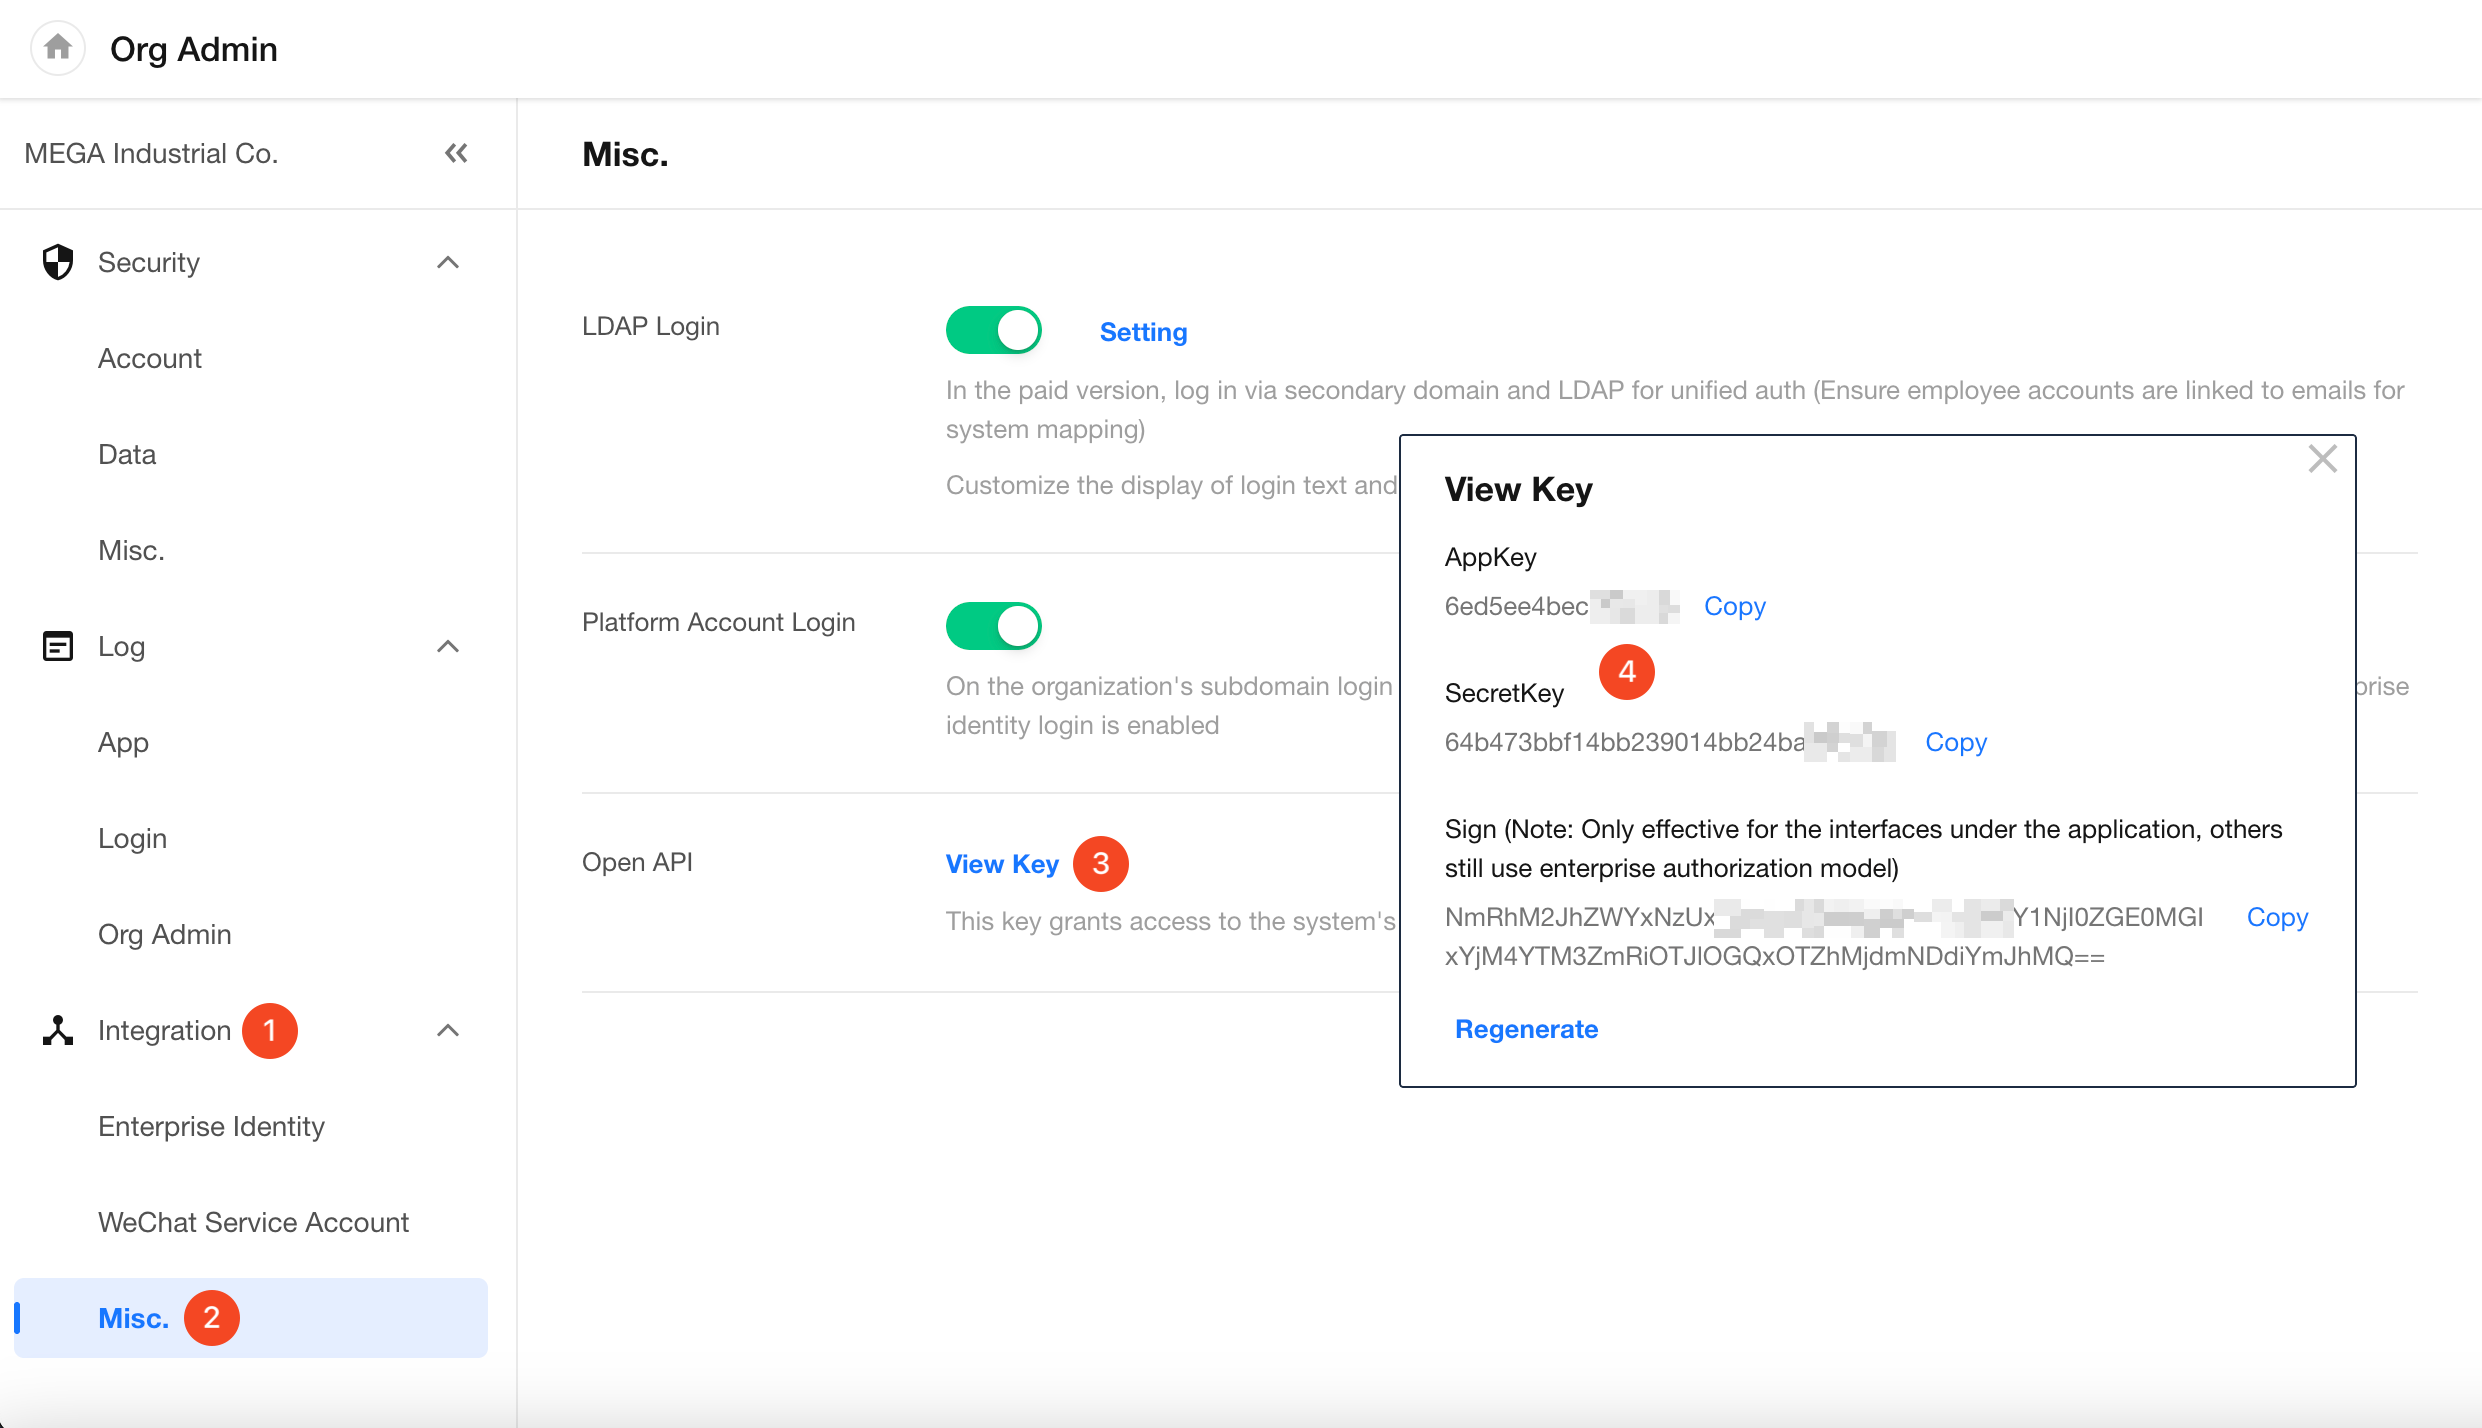2482x1428 pixels.
Task: Copy the AppKey value
Action: pyautogui.click(x=1734, y=606)
